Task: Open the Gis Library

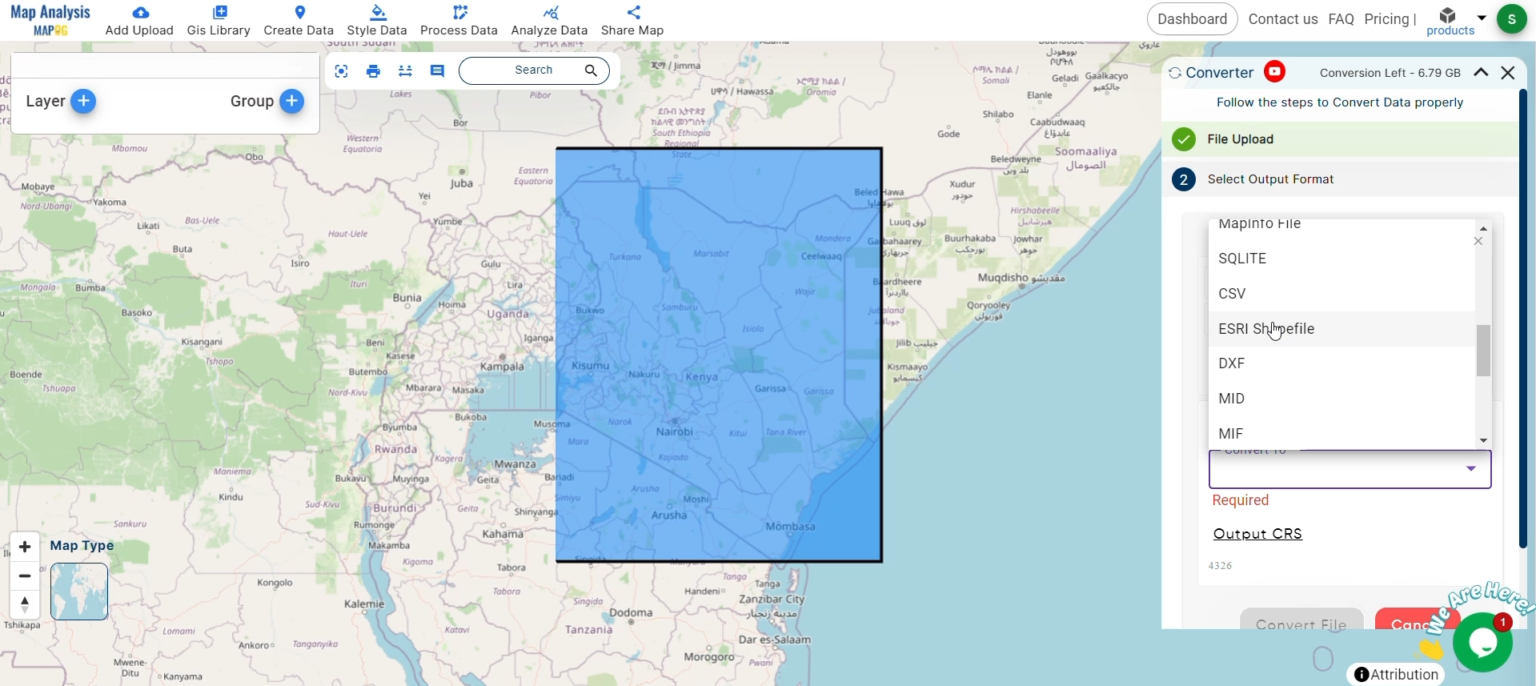Action: 218,19
